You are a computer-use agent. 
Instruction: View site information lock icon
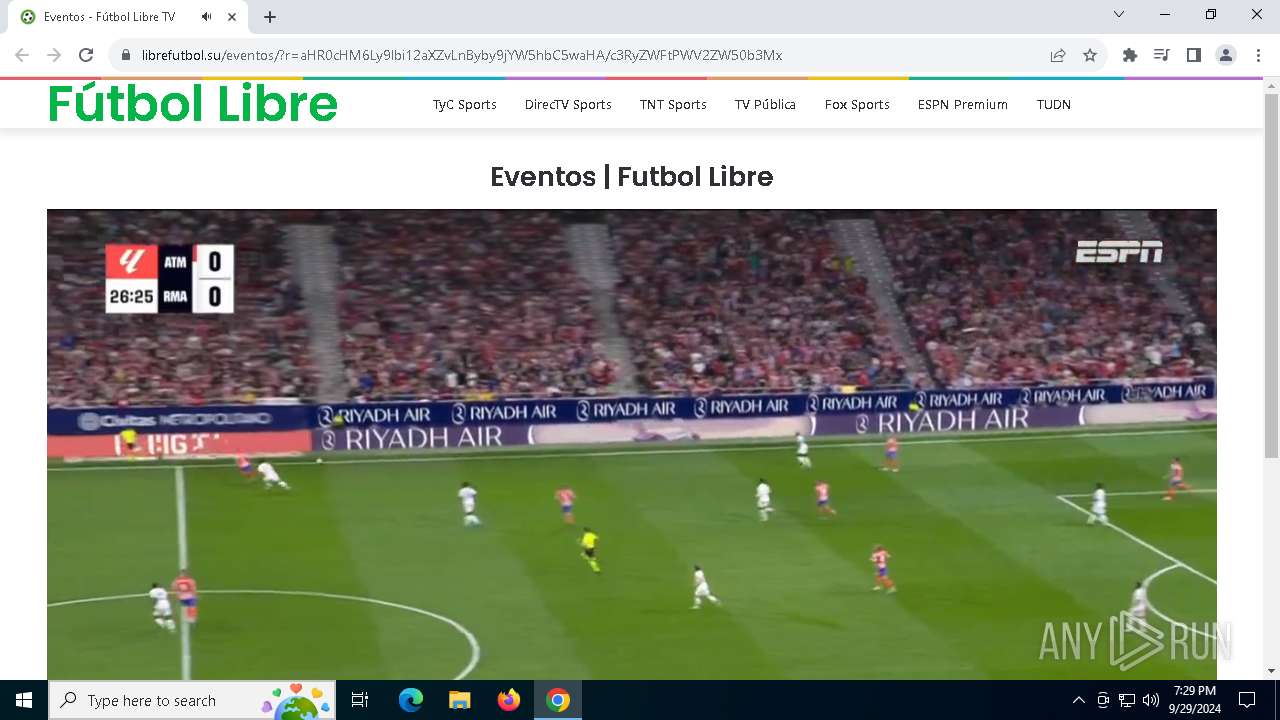[x=126, y=55]
